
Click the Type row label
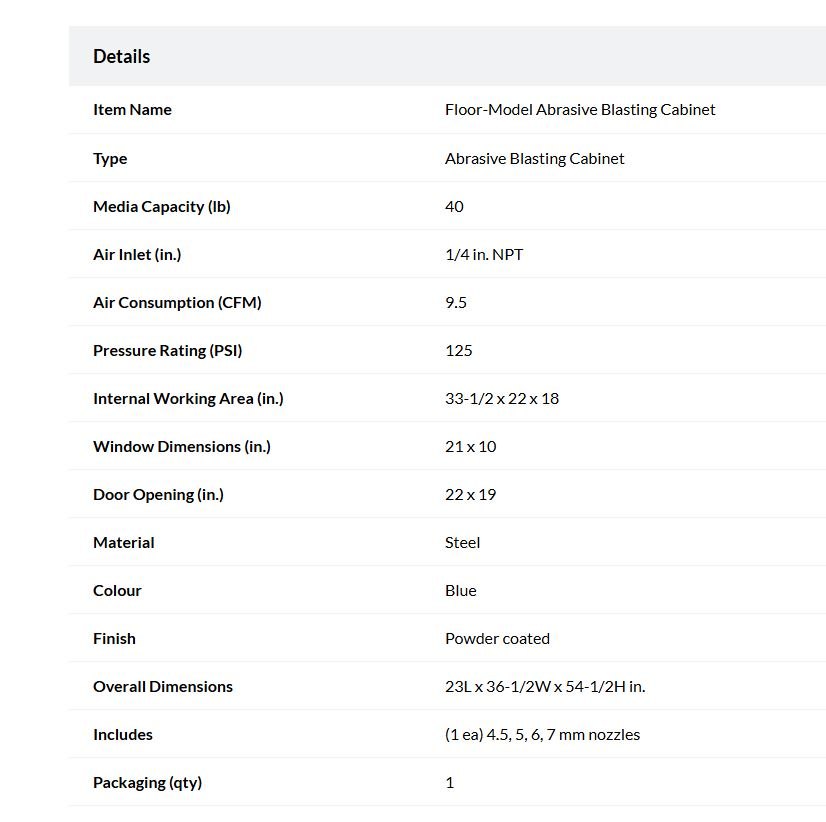point(110,159)
